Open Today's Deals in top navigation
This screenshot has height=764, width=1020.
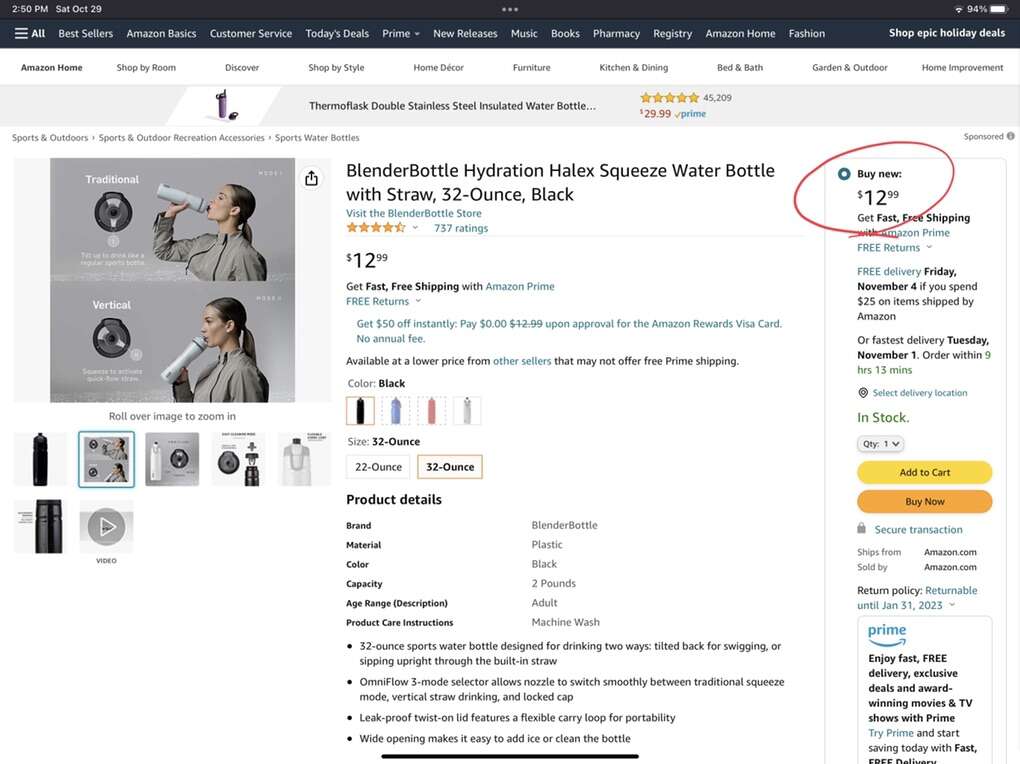click(x=337, y=33)
